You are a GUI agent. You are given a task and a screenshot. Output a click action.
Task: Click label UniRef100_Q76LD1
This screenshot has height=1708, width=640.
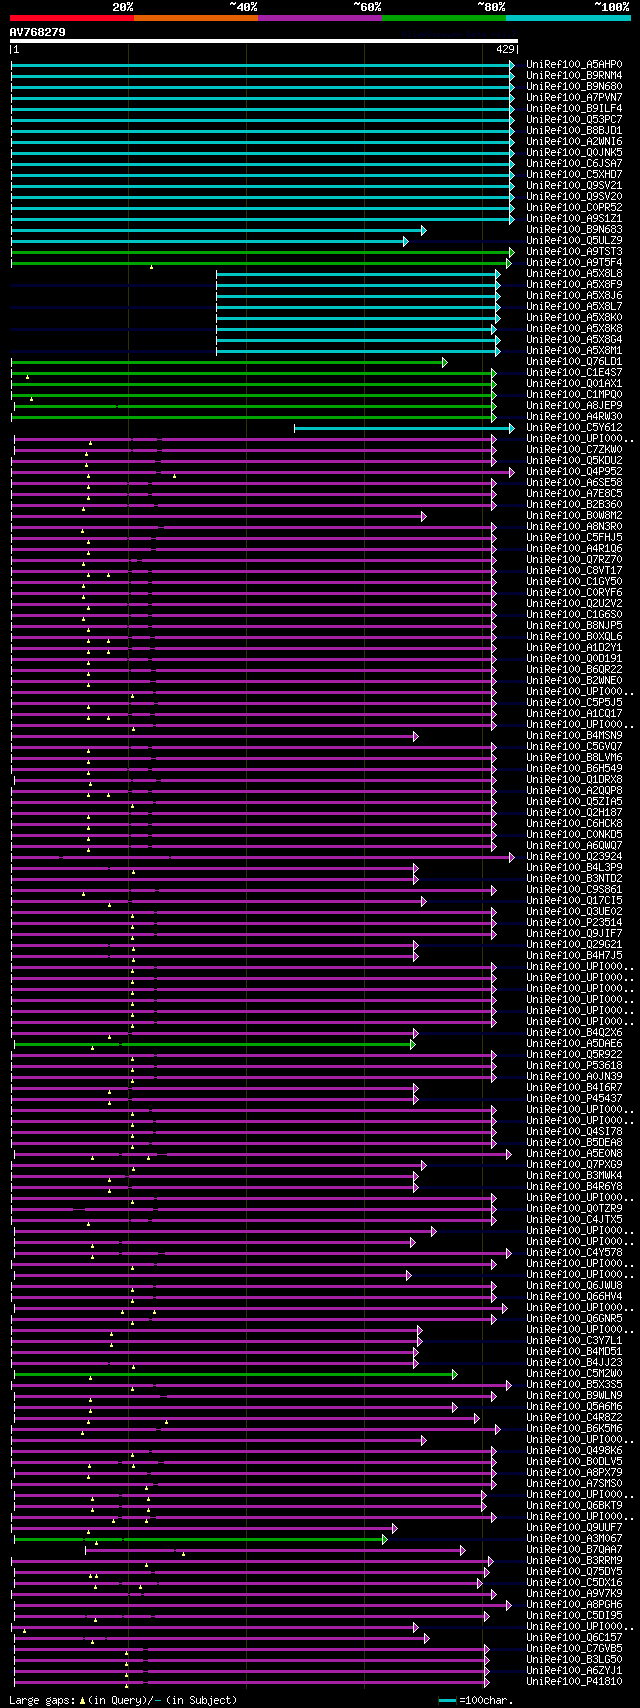coord(574,362)
